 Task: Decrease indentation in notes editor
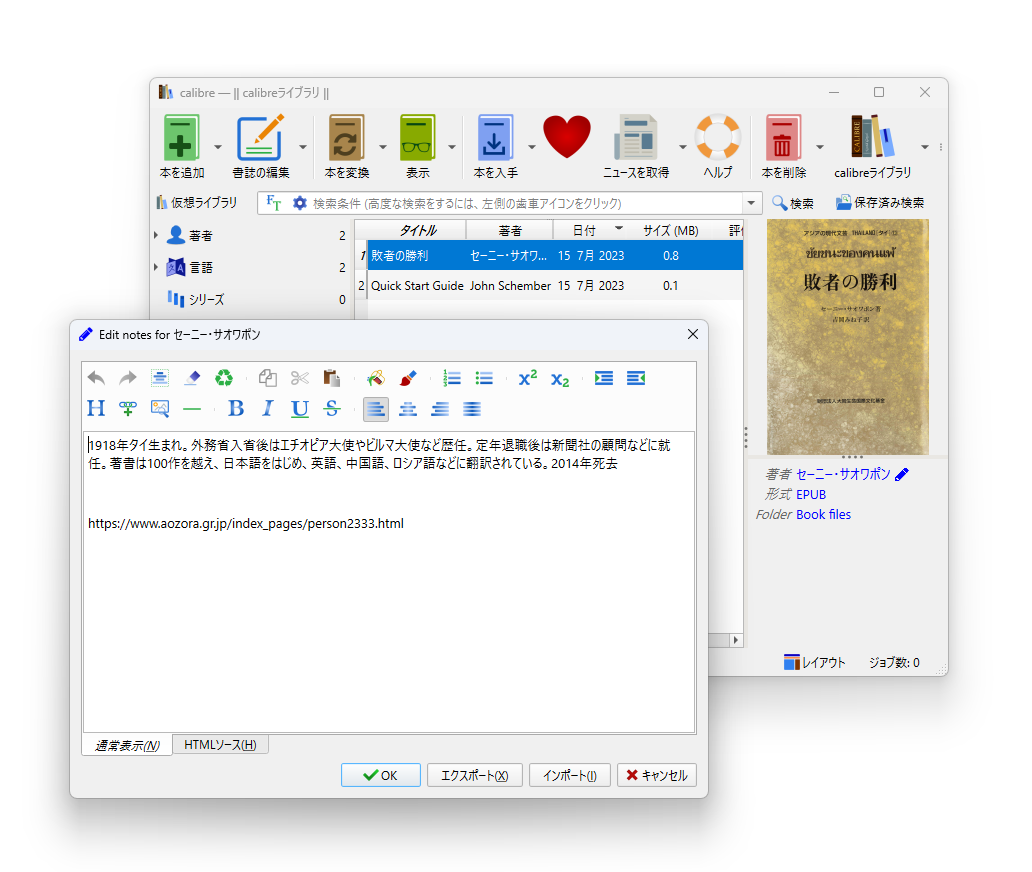[636, 378]
